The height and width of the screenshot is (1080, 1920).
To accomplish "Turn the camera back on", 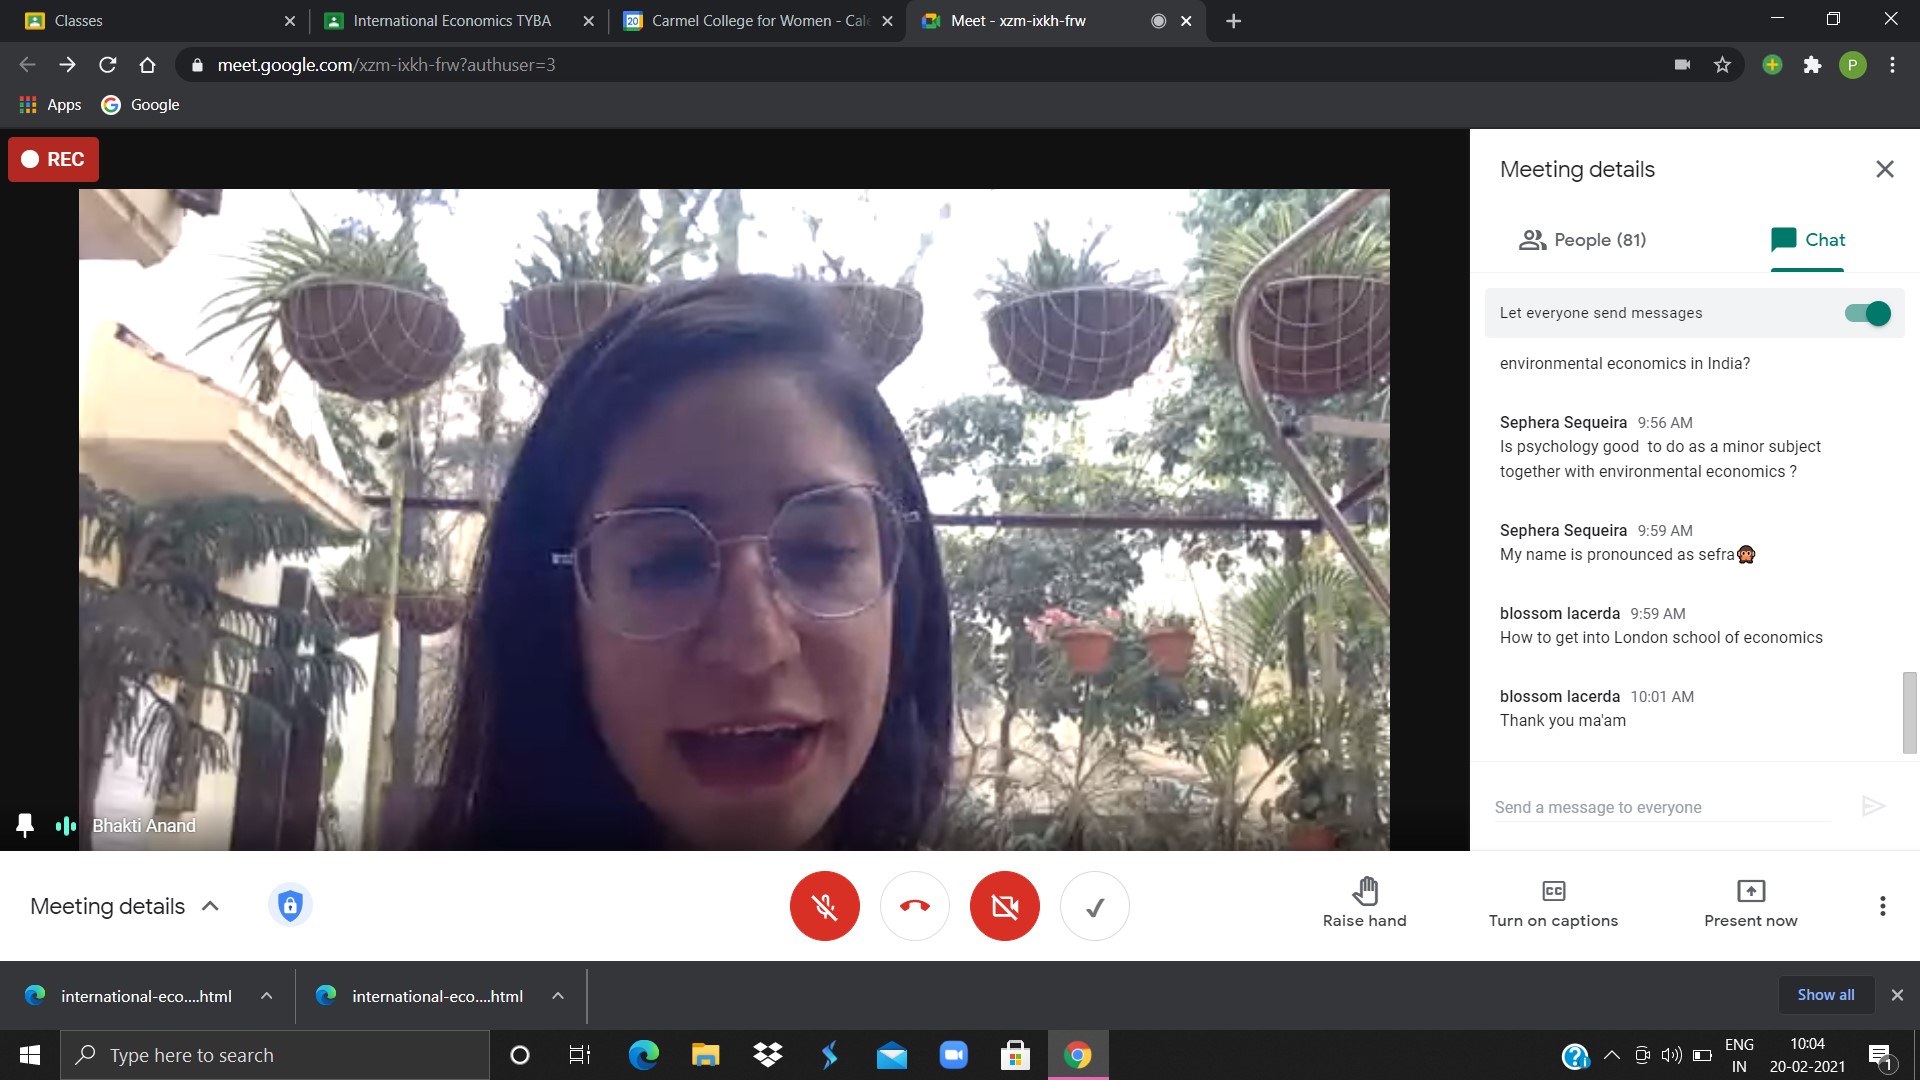I will (1004, 906).
